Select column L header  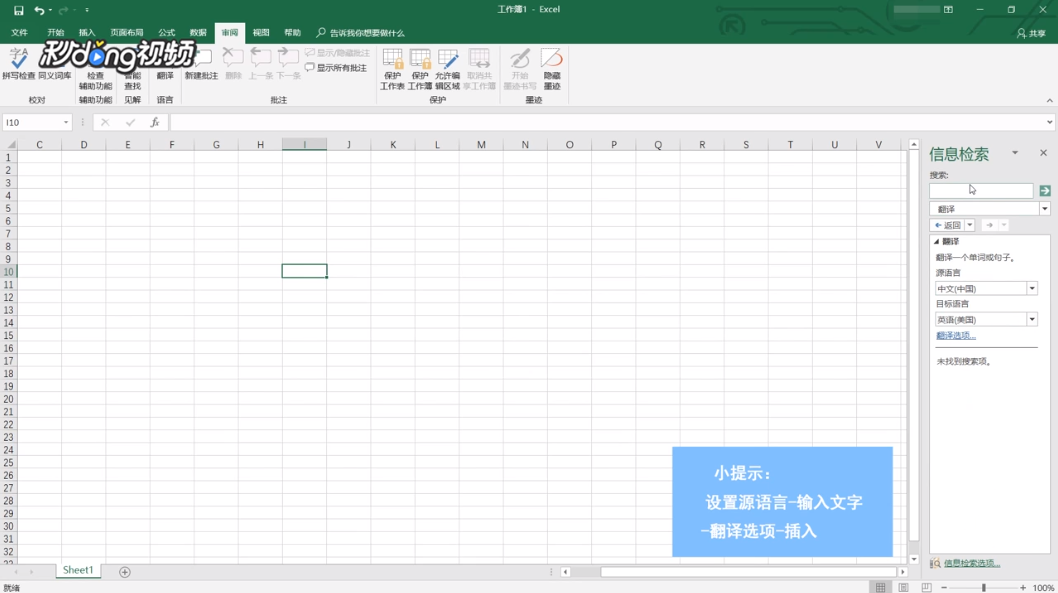tap(437, 144)
